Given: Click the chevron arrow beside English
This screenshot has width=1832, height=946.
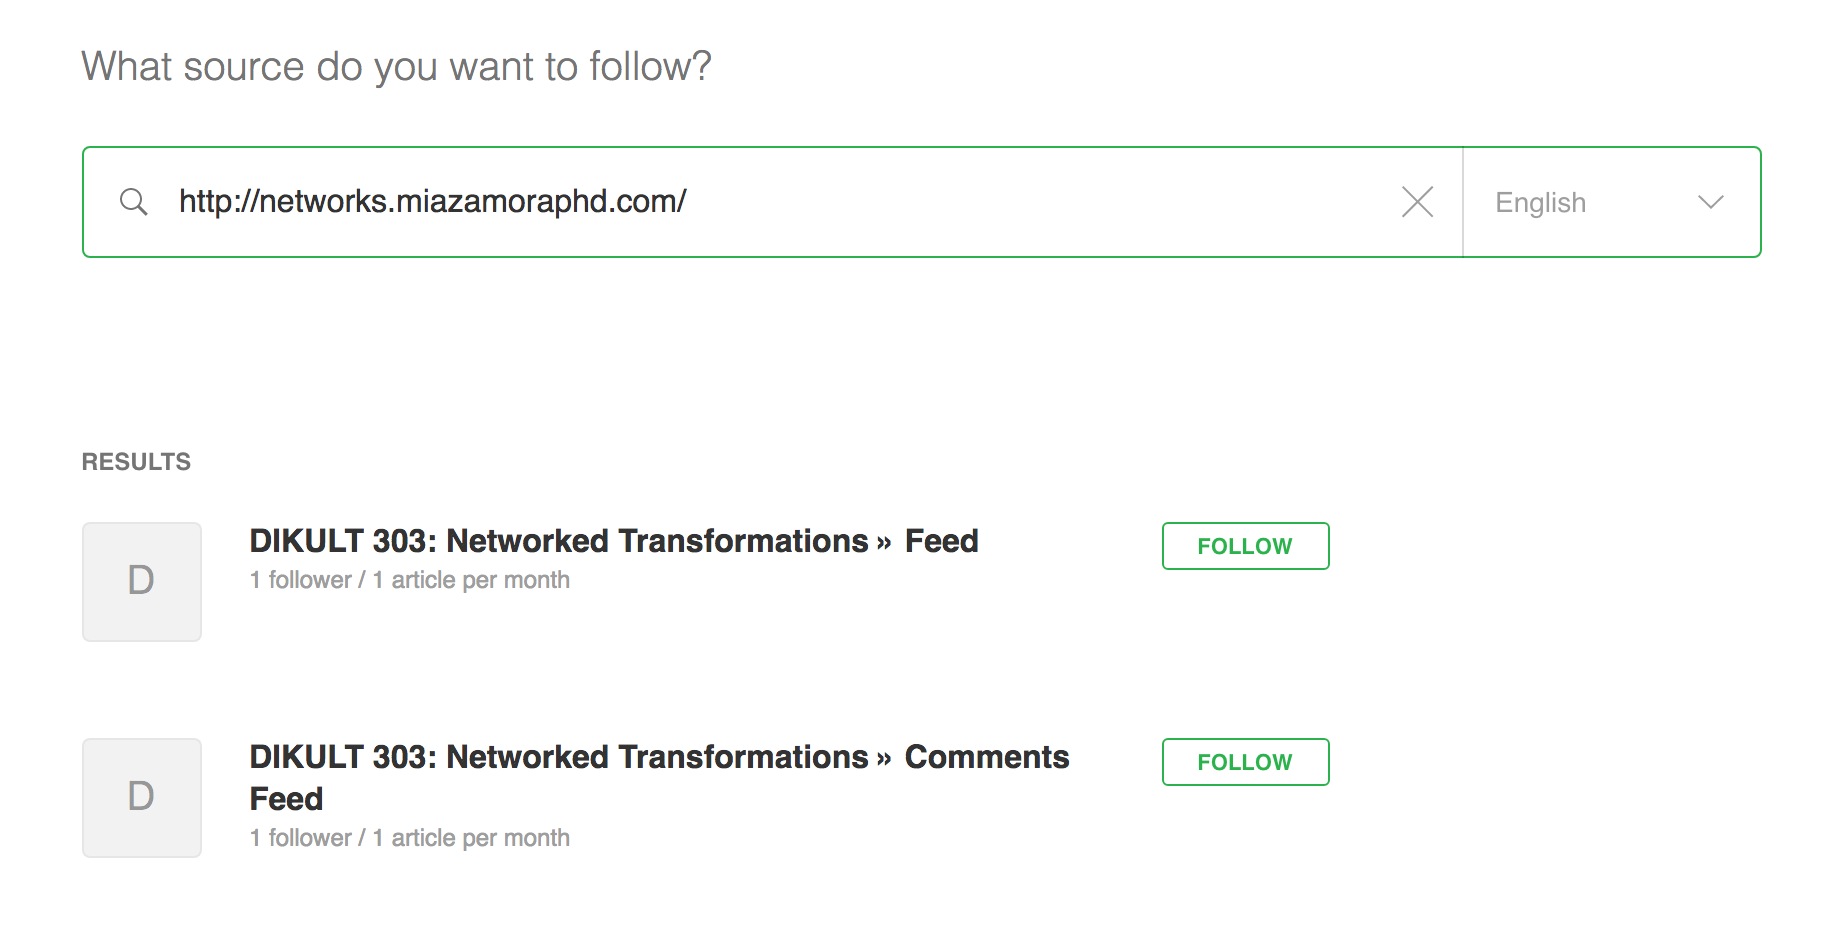Looking at the screenshot, I should click(1710, 202).
